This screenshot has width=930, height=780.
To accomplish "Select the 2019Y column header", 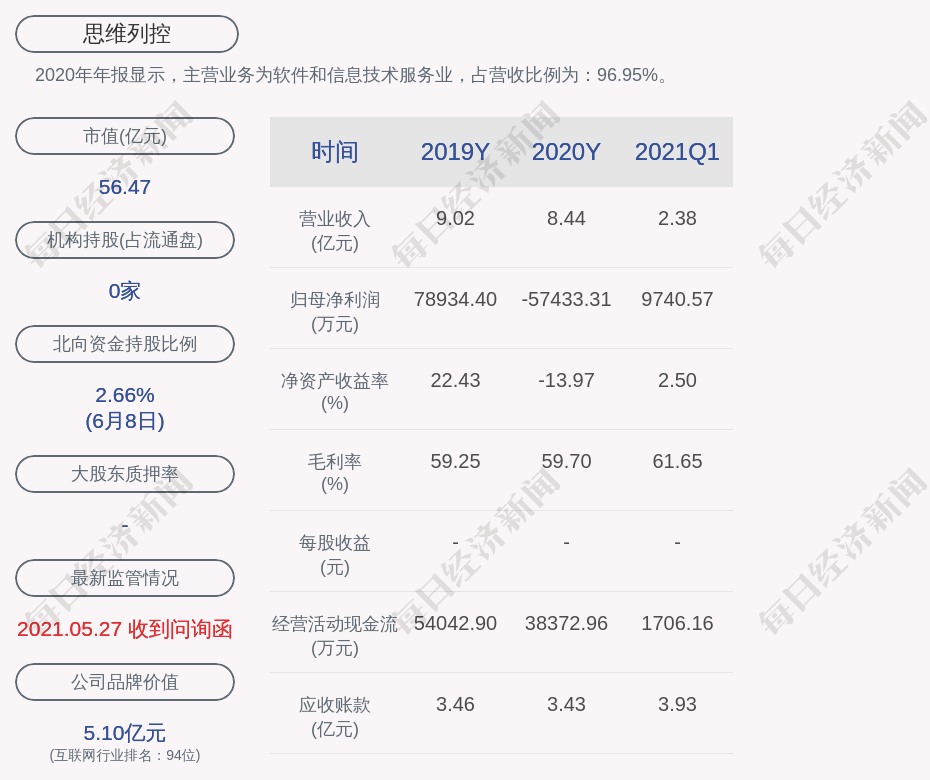I will coord(455,152).
